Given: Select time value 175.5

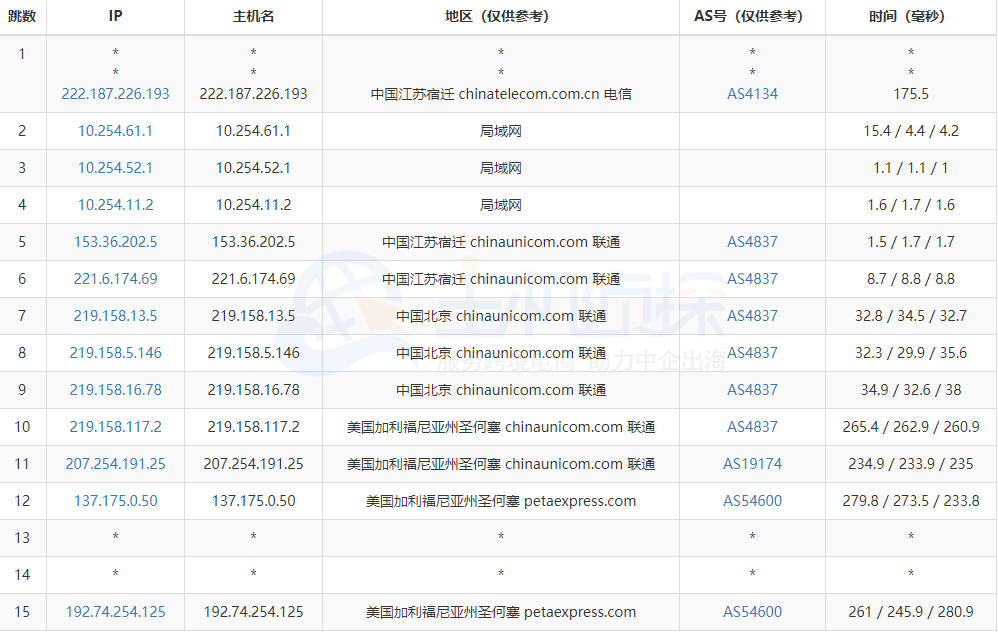Looking at the screenshot, I should pyautogui.click(x=911, y=94).
